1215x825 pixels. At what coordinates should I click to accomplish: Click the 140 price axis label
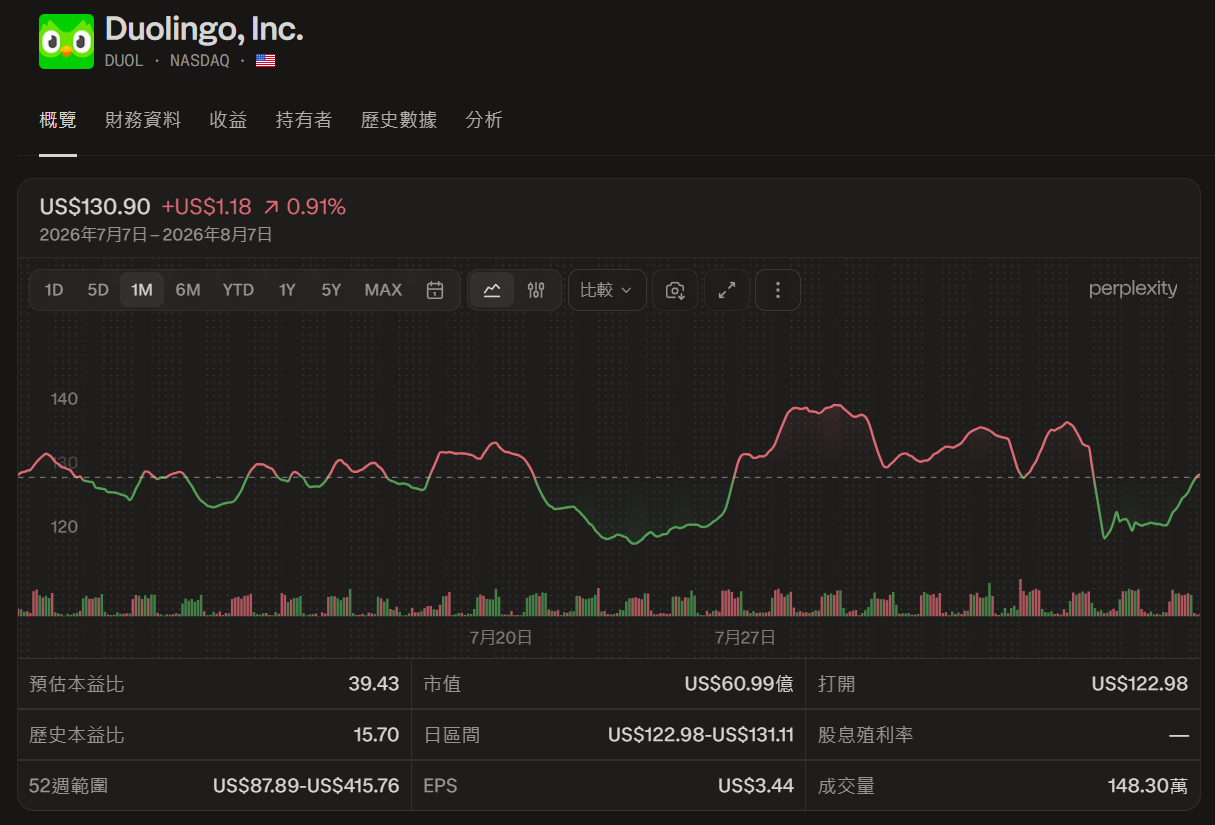tap(64, 399)
